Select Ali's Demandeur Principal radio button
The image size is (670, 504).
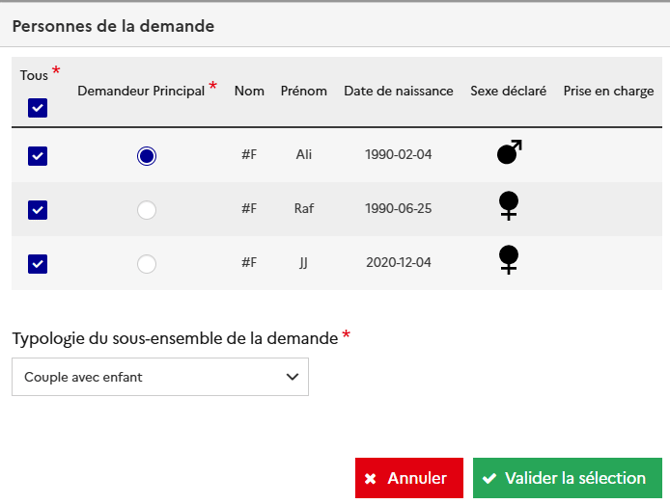click(x=147, y=156)
